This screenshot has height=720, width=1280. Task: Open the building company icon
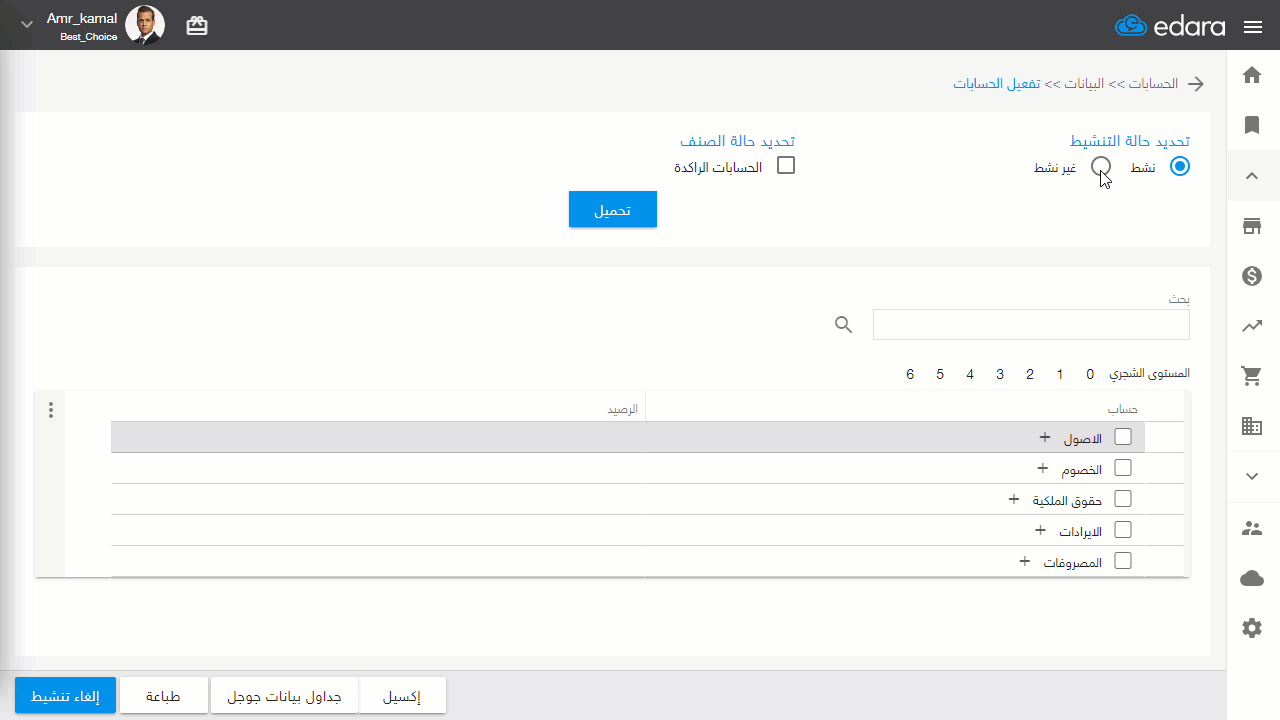click(1251, 426)
